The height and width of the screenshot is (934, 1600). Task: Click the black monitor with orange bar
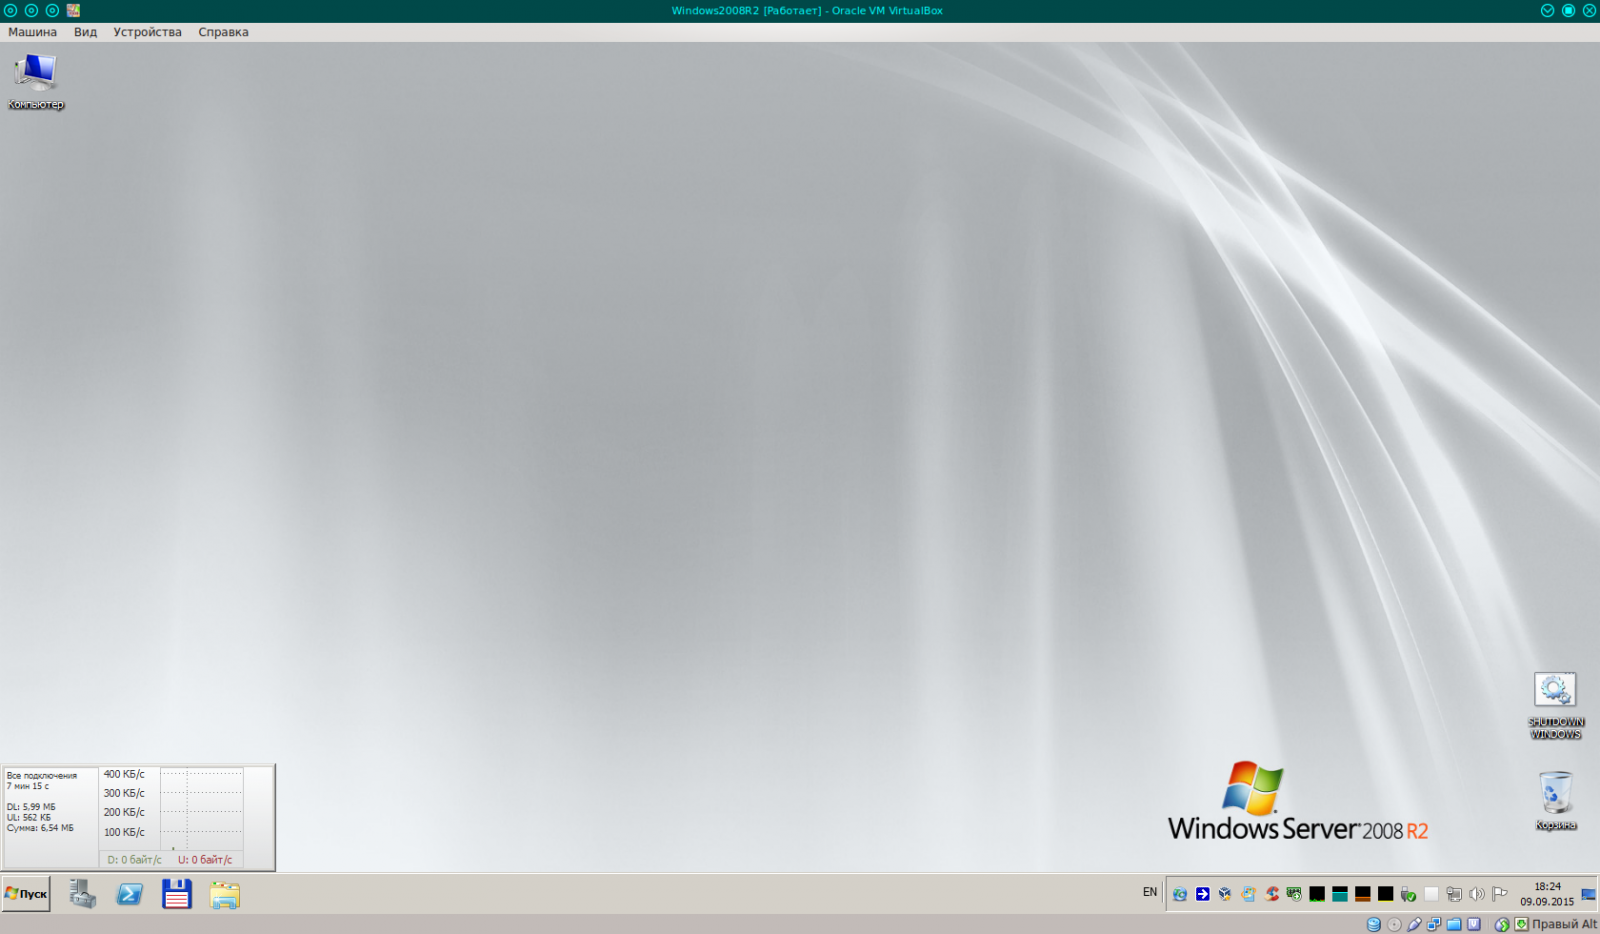[1363, 894]
